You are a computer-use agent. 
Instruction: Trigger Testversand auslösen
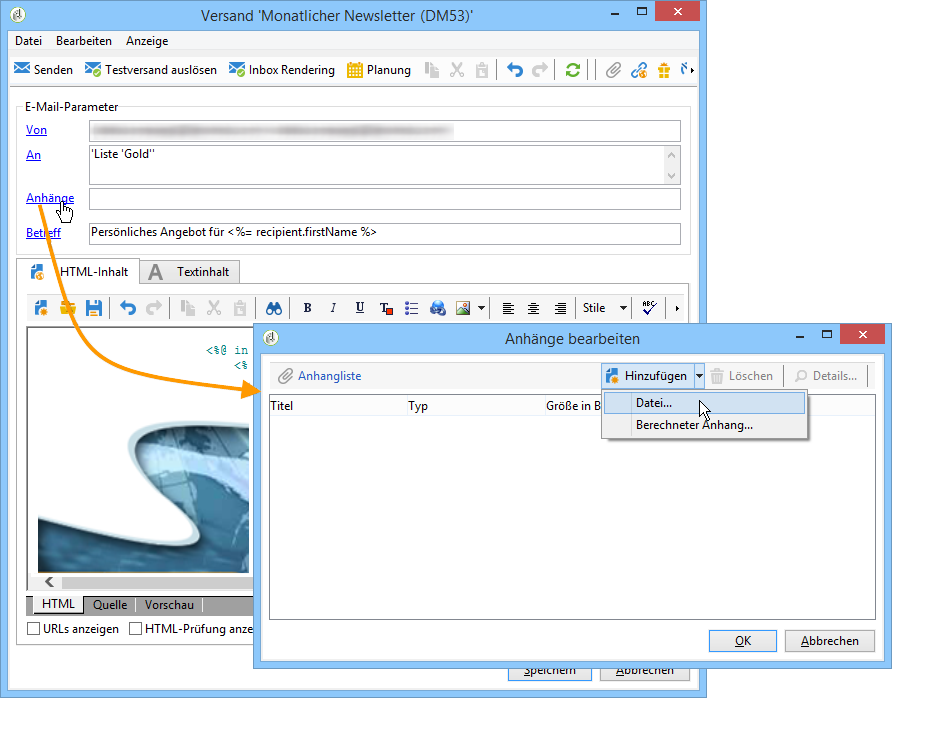pyautogui.click(x=151, y=70)
